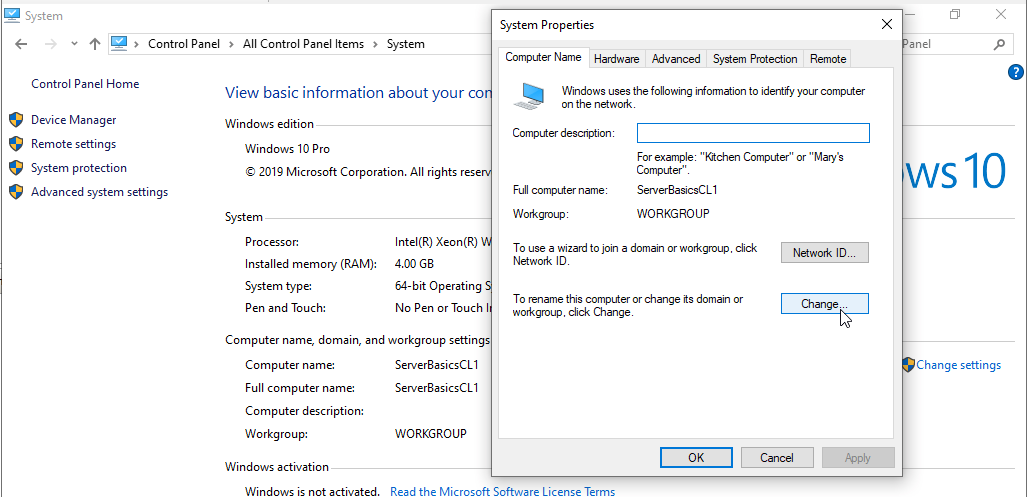Click the System protection shield icon
The width and height of the screenshot is (1027, 497).
point(16,168)
